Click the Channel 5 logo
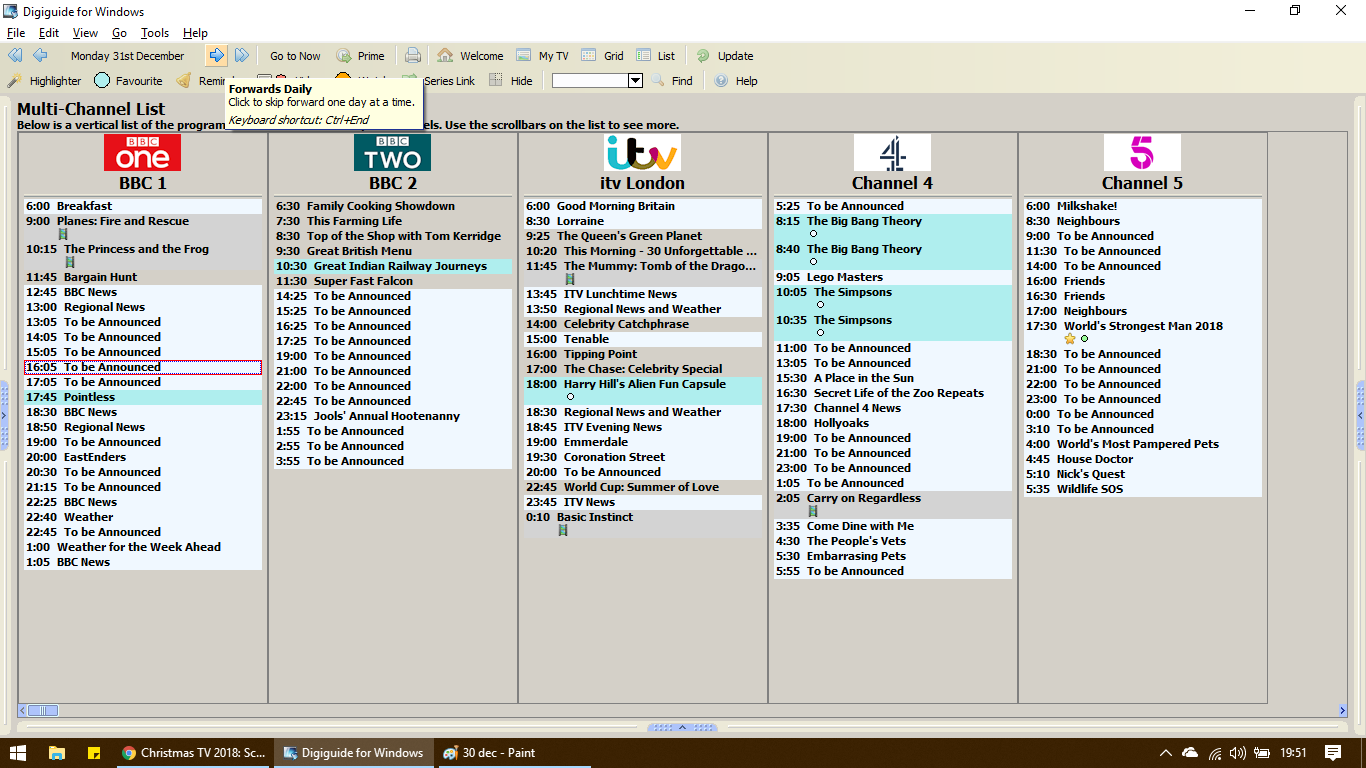 click(x=1142, y=153)
